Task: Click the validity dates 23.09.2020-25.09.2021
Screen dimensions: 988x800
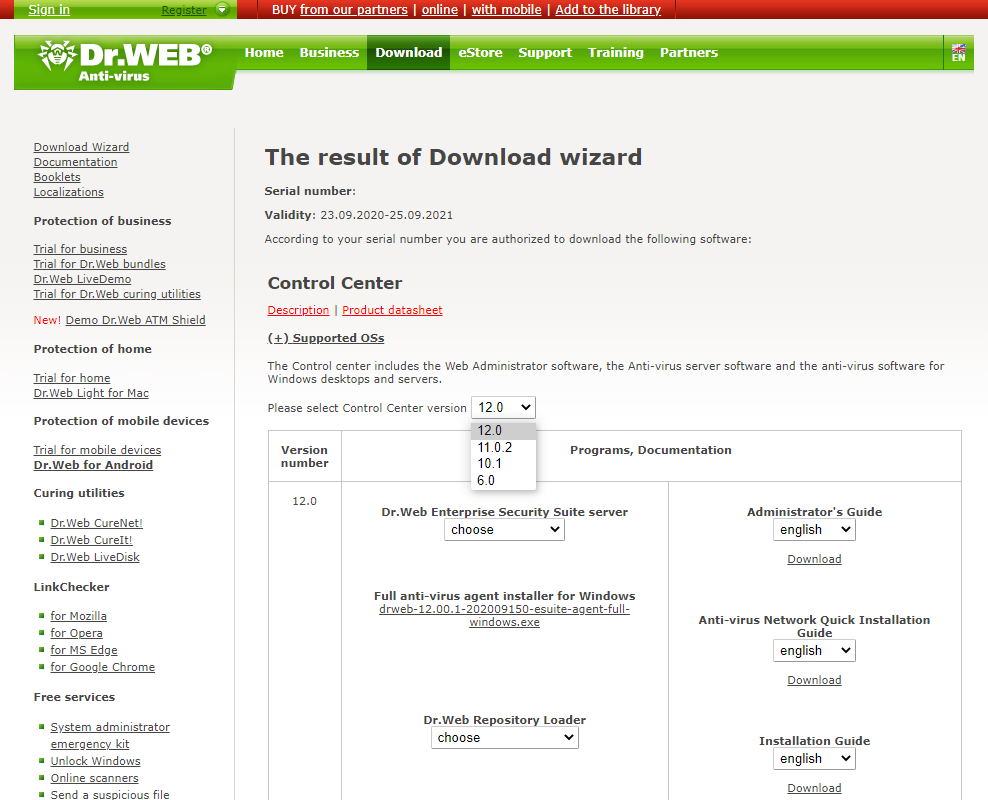Action: [x=386, y=215]
